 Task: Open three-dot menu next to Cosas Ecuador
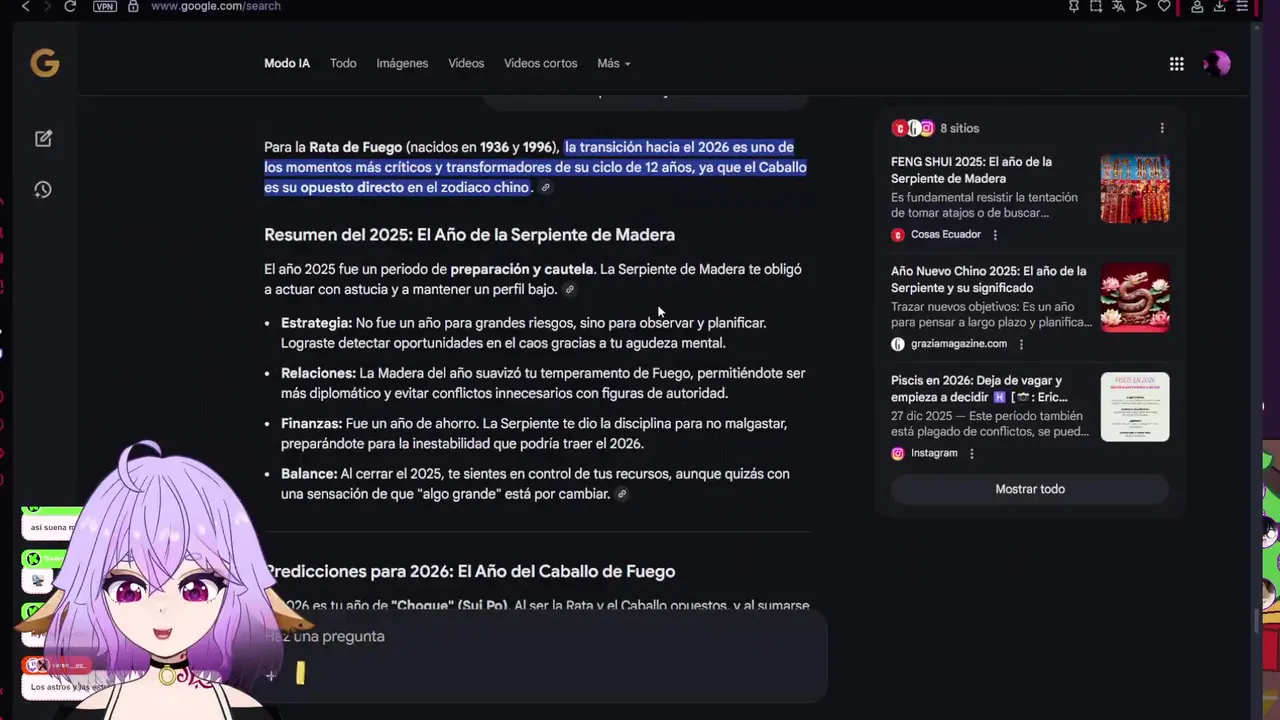[995, 235]
